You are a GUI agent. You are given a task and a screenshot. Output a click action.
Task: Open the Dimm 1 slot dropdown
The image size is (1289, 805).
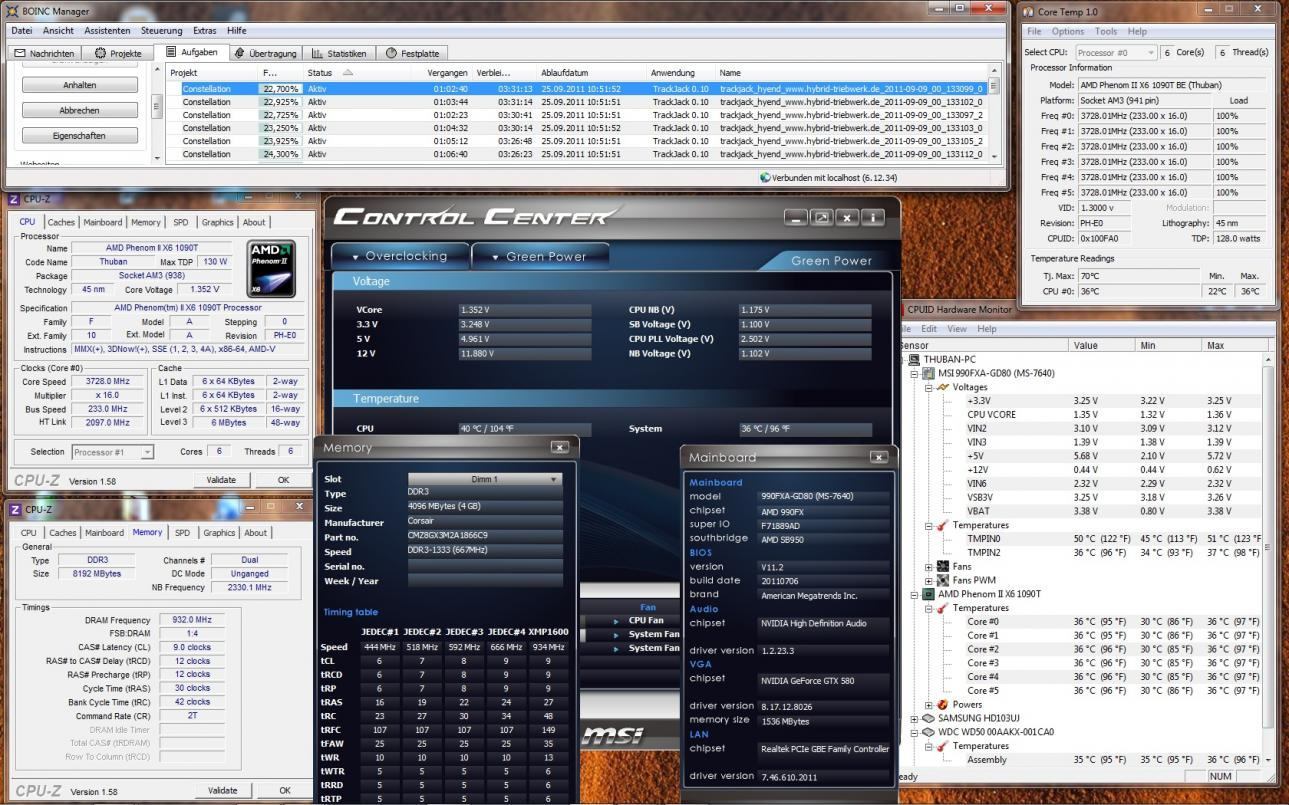click(x=484, y=479)
